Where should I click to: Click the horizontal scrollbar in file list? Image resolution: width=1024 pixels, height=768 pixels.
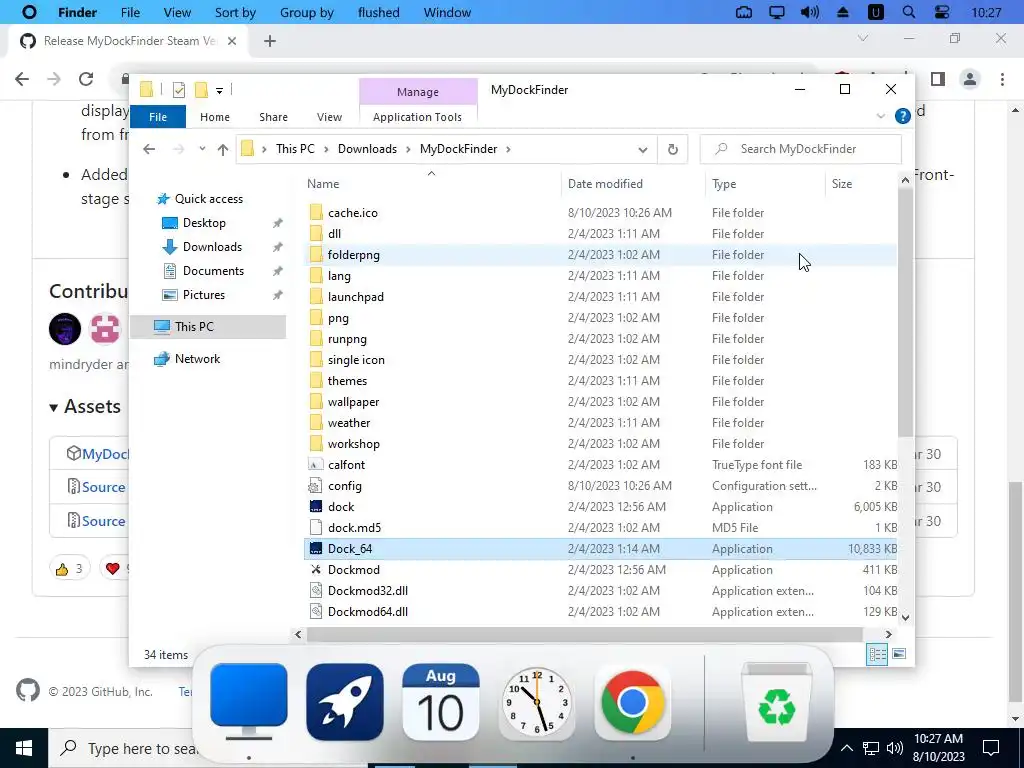point(585,634)
